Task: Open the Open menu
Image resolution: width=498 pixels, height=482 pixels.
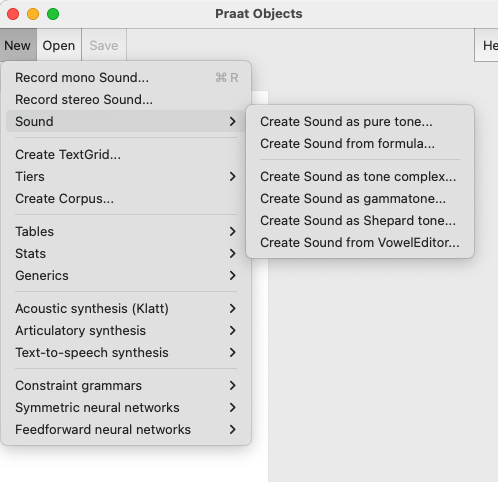Action: pos(59,45)
